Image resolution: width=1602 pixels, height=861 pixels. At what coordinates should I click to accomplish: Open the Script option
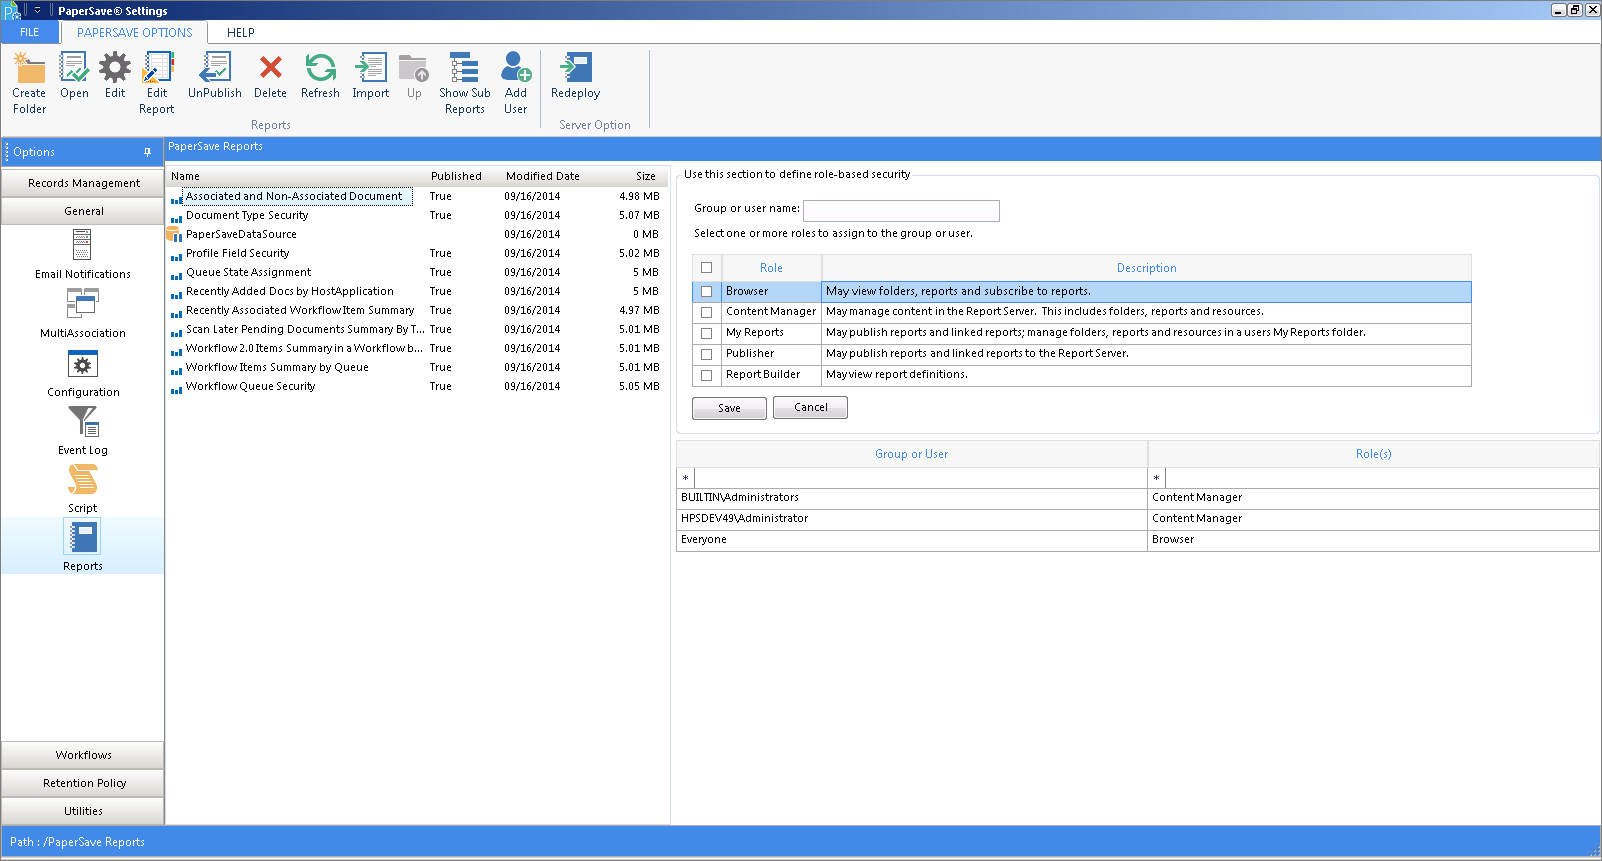(x=83, y=488)
